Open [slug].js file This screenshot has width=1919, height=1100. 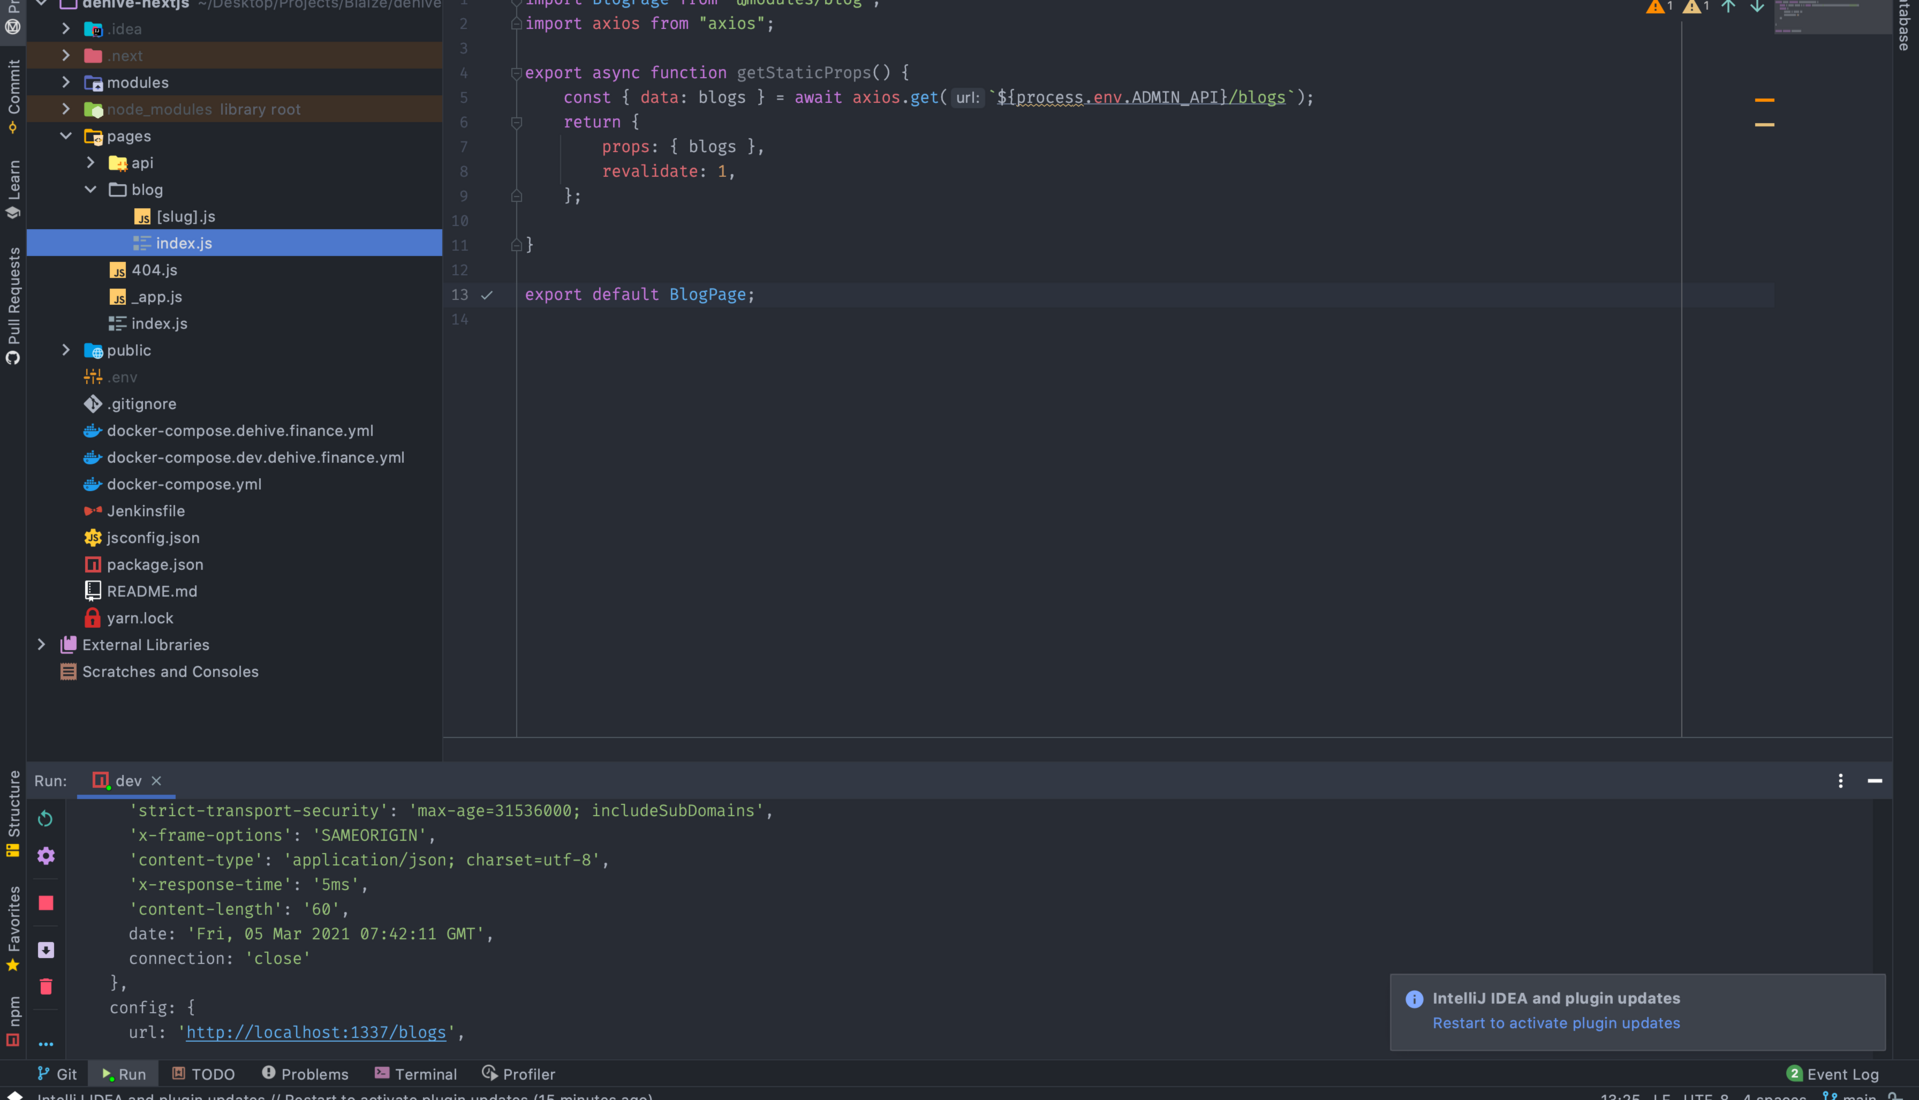pos(185,217)
